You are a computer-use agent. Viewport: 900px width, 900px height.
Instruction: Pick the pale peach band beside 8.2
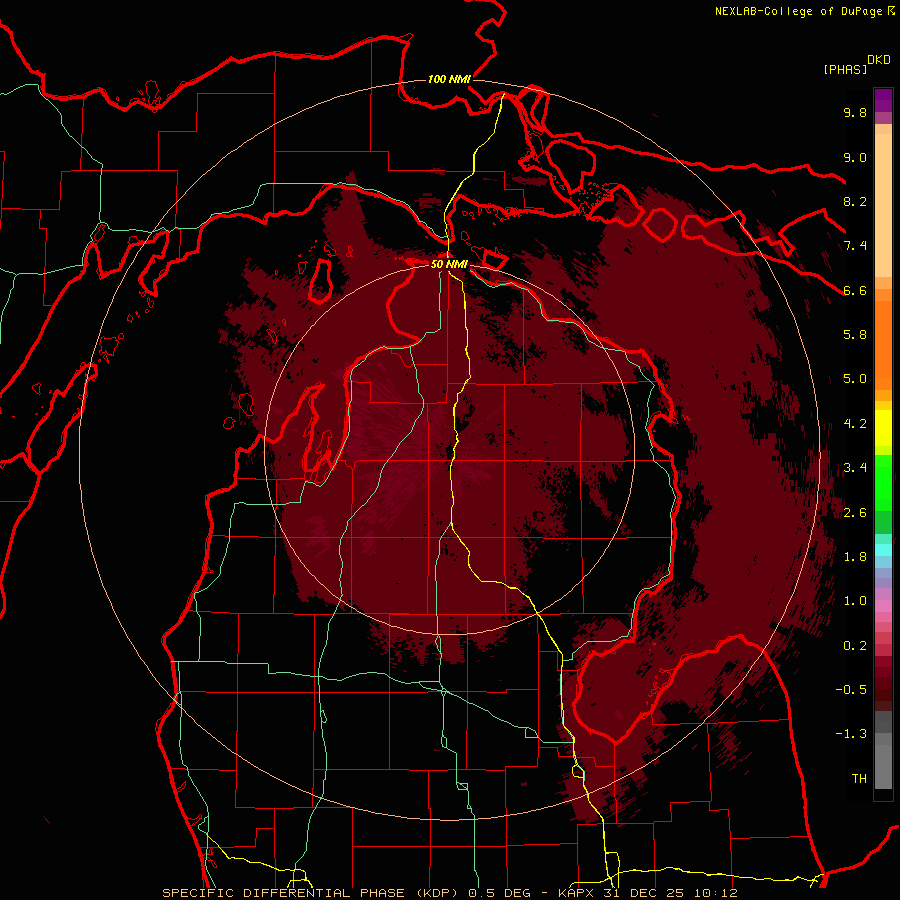pos(883,207)
